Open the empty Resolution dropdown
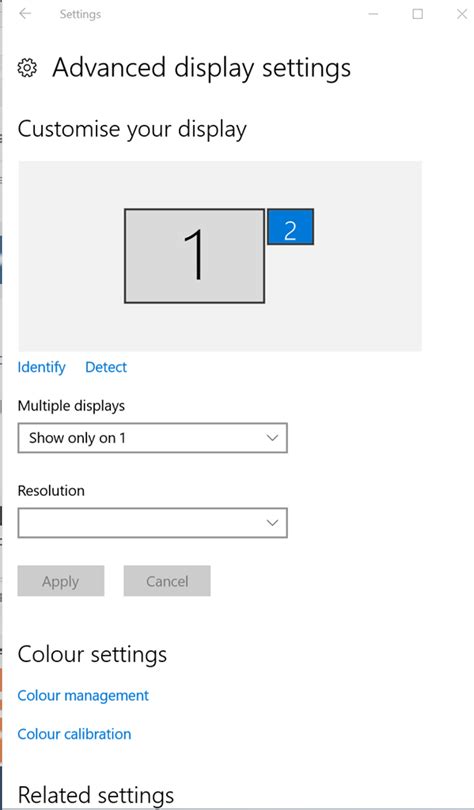 click(152, 523)
